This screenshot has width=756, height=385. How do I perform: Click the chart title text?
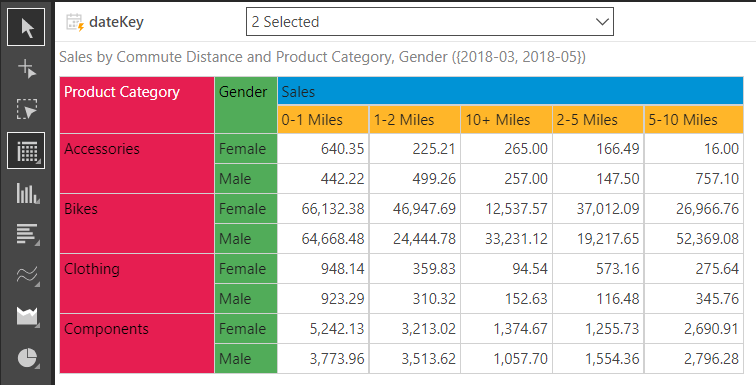pos(322,57)
